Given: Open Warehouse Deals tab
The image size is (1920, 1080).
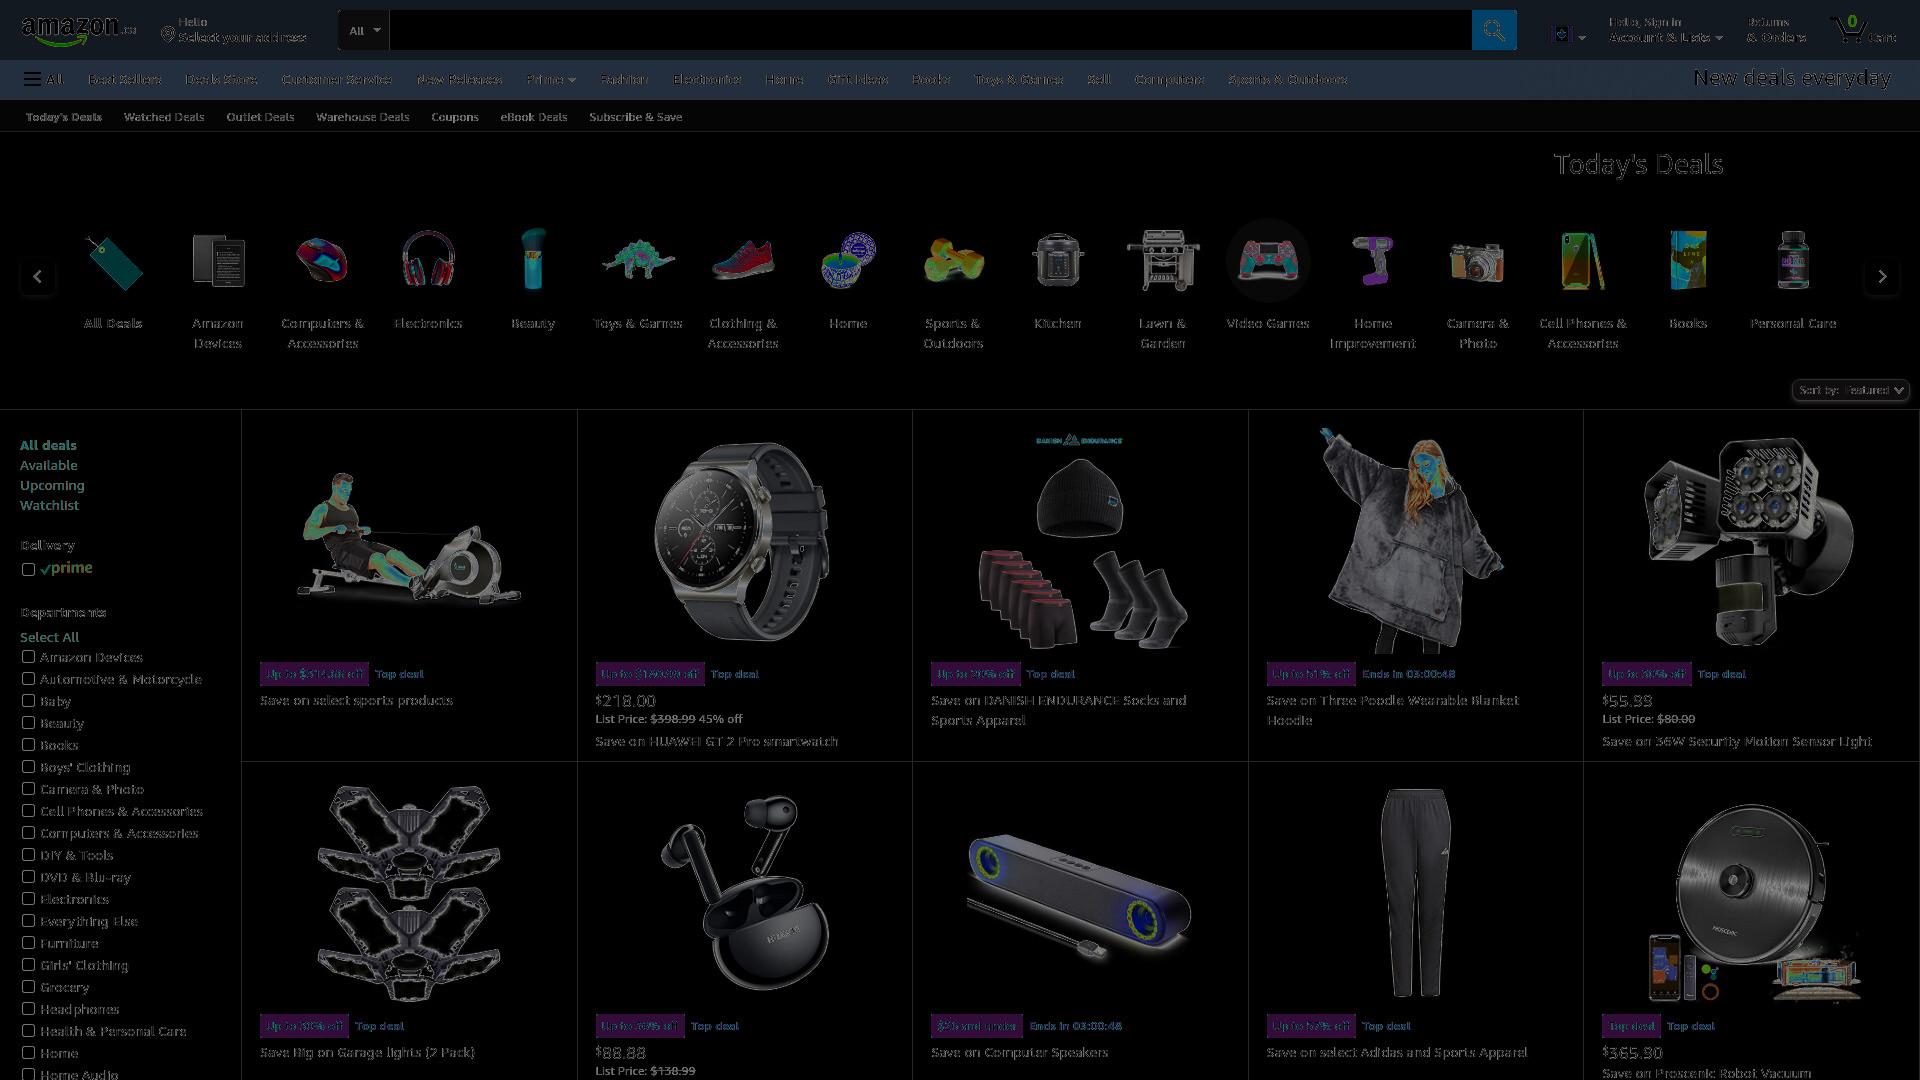Looking at the screenshot, I should click(363, 117).
